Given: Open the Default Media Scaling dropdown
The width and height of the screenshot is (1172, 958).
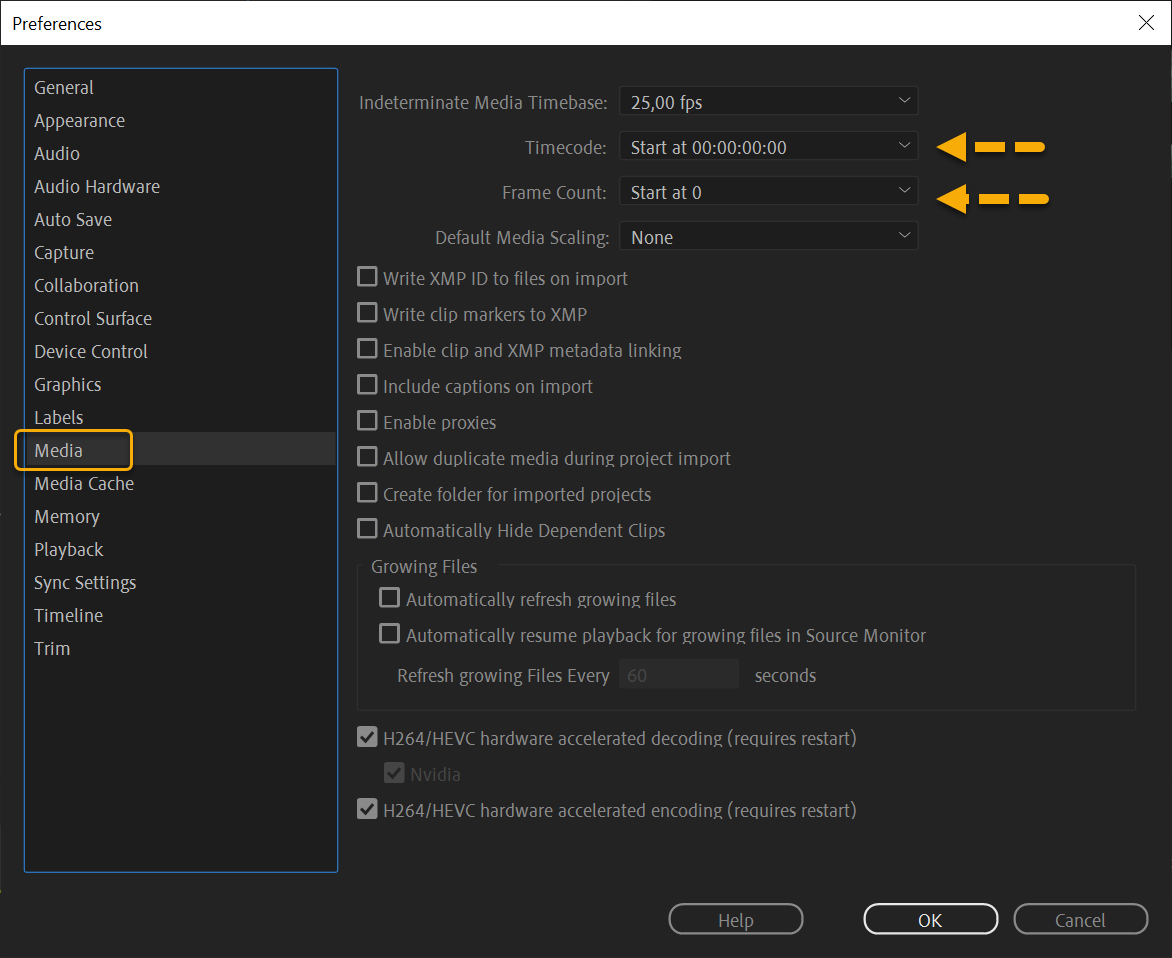Looking at the screenshot, I should [x=768, y=236].
